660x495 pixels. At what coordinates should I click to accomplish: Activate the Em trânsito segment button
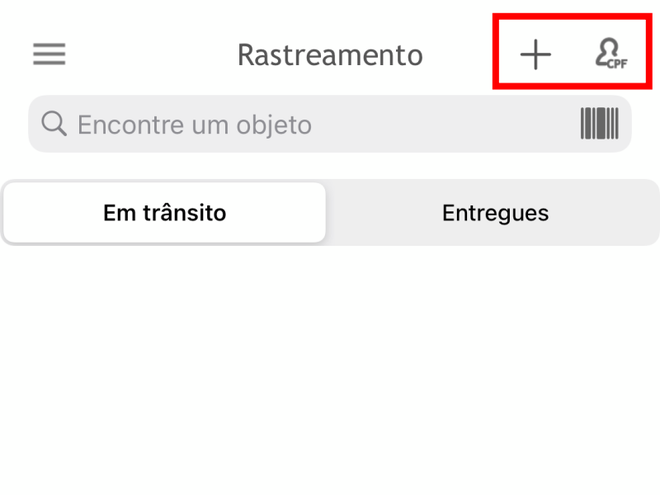coord(165,213)
